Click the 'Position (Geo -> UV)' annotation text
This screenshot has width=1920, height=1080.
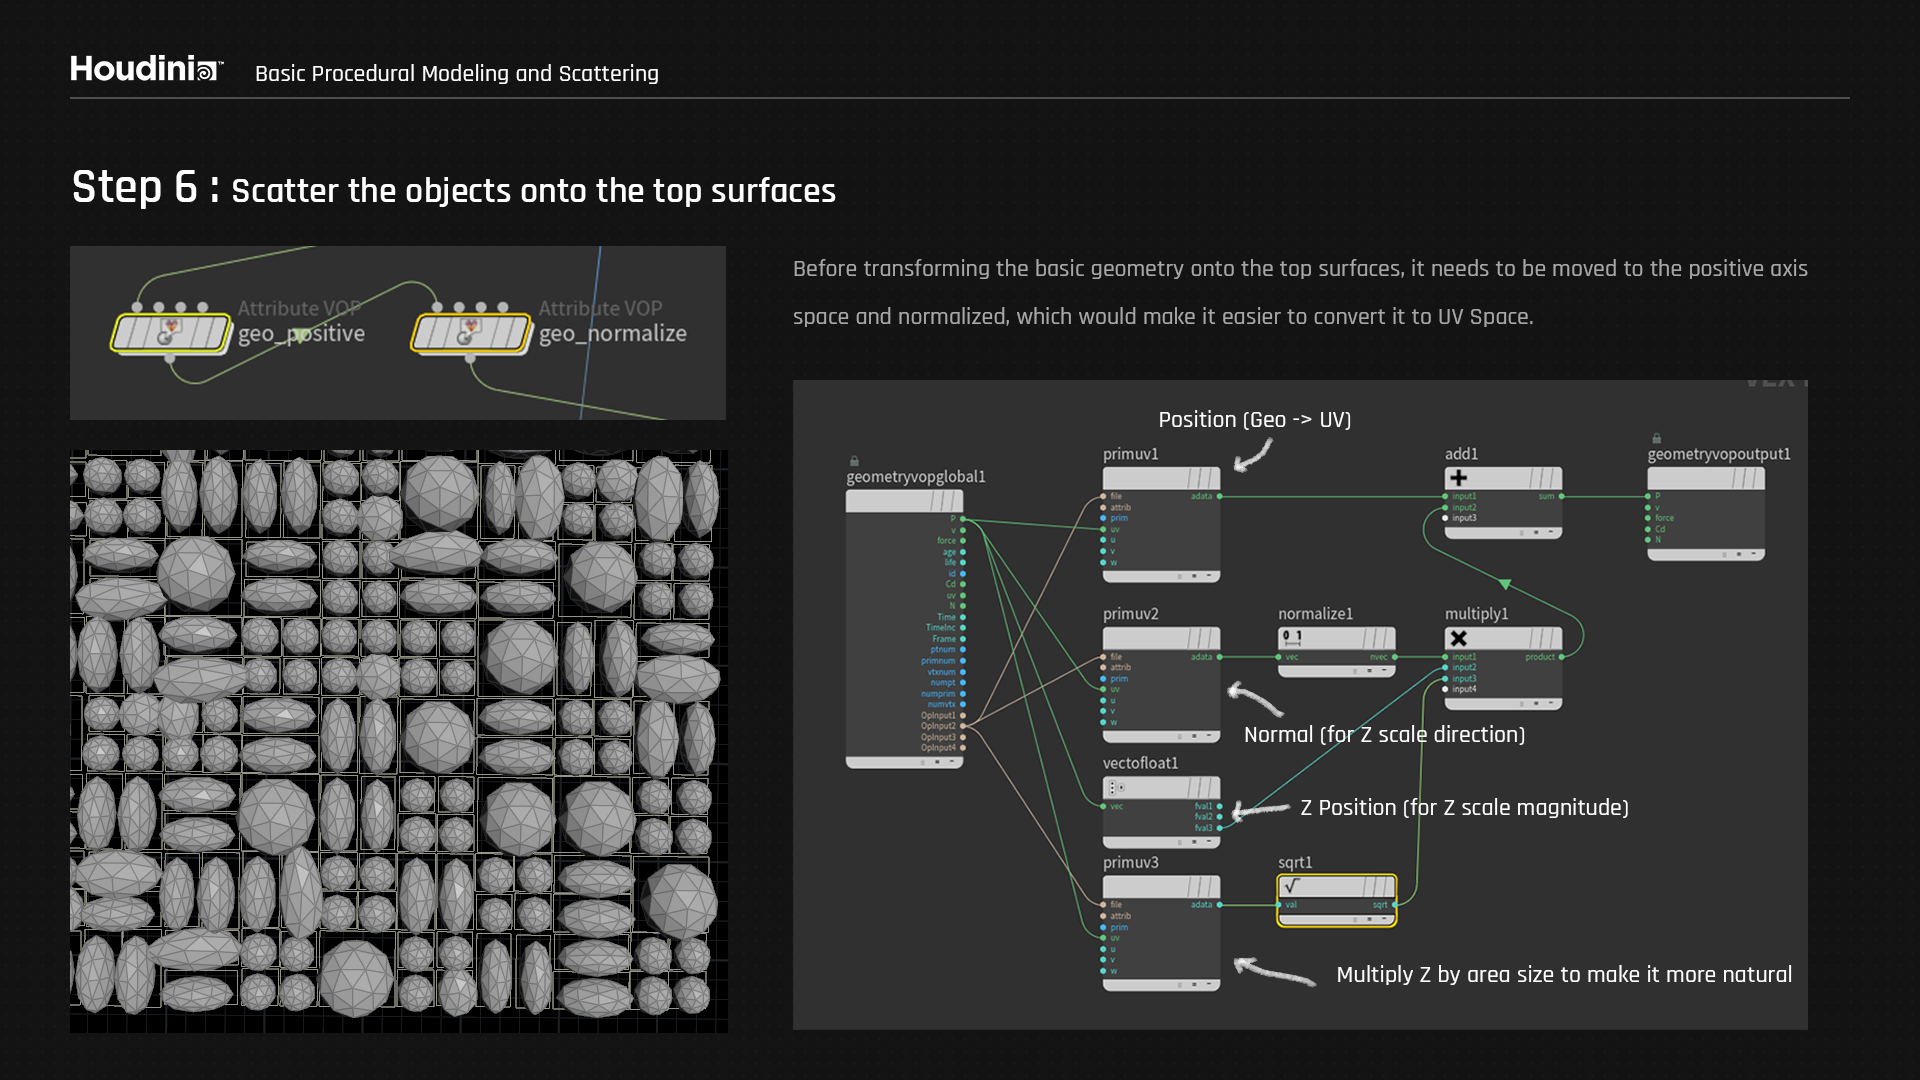pos(1254,420)
